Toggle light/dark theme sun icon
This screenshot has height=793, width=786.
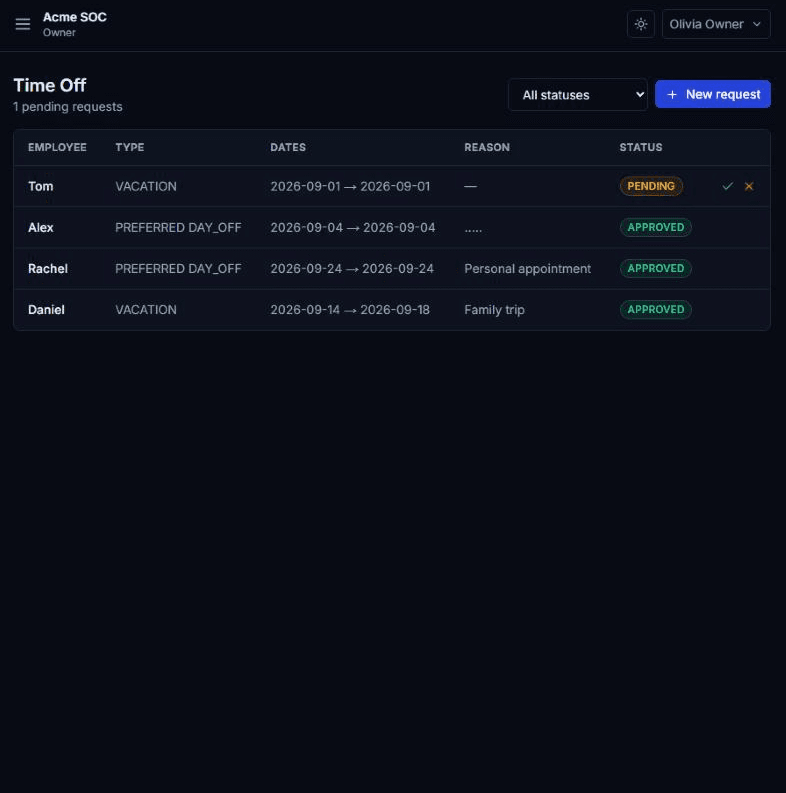(x=641, y=24)
